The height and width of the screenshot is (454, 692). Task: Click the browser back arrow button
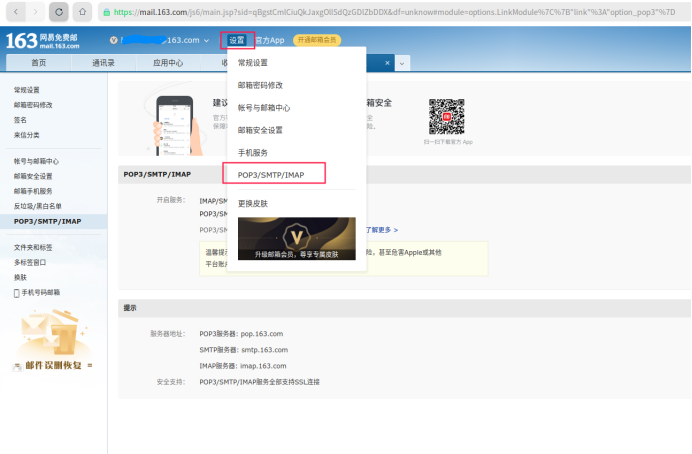(x=16, y=12)
